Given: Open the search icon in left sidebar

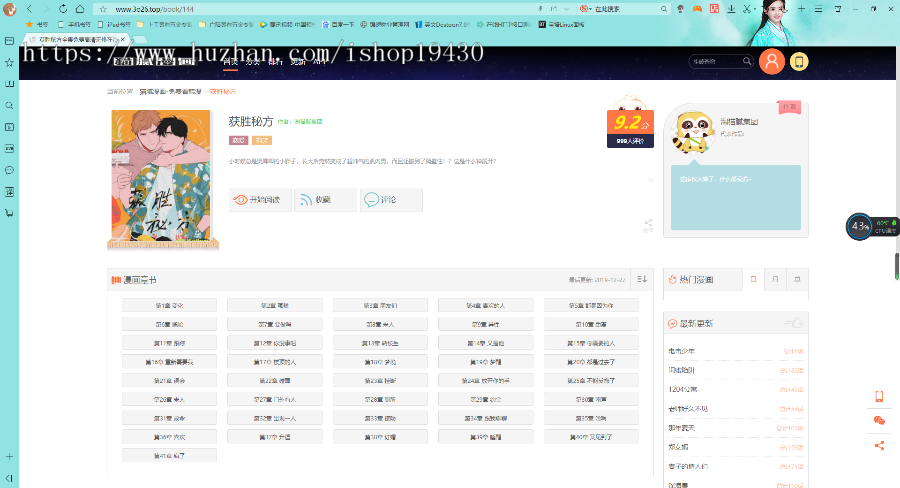Looking at the screenshot, I should (x=9, y=106).
